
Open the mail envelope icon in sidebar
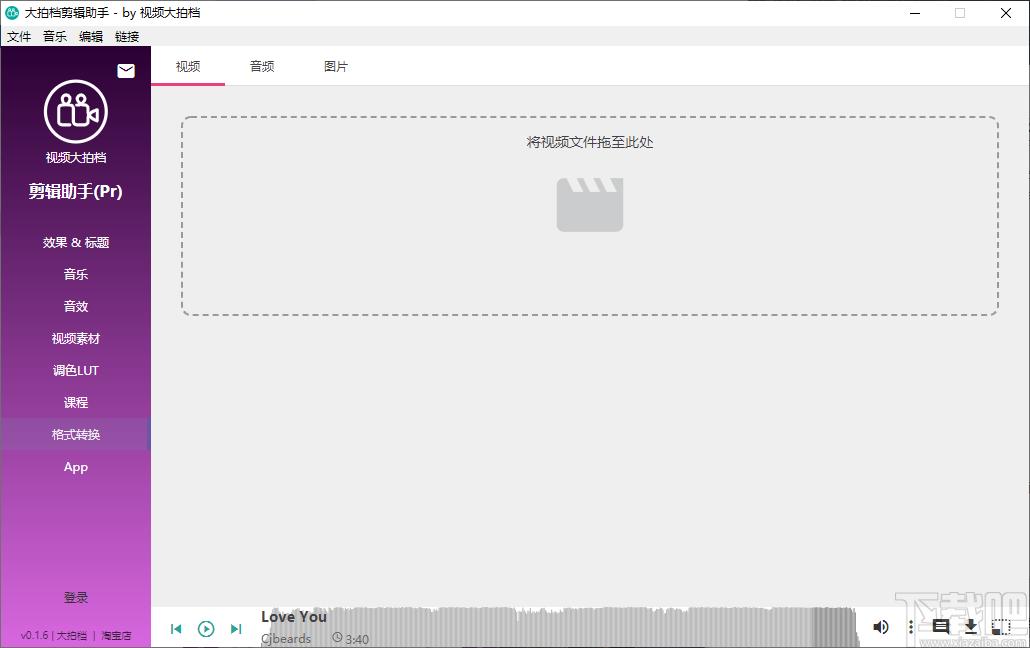126,71
